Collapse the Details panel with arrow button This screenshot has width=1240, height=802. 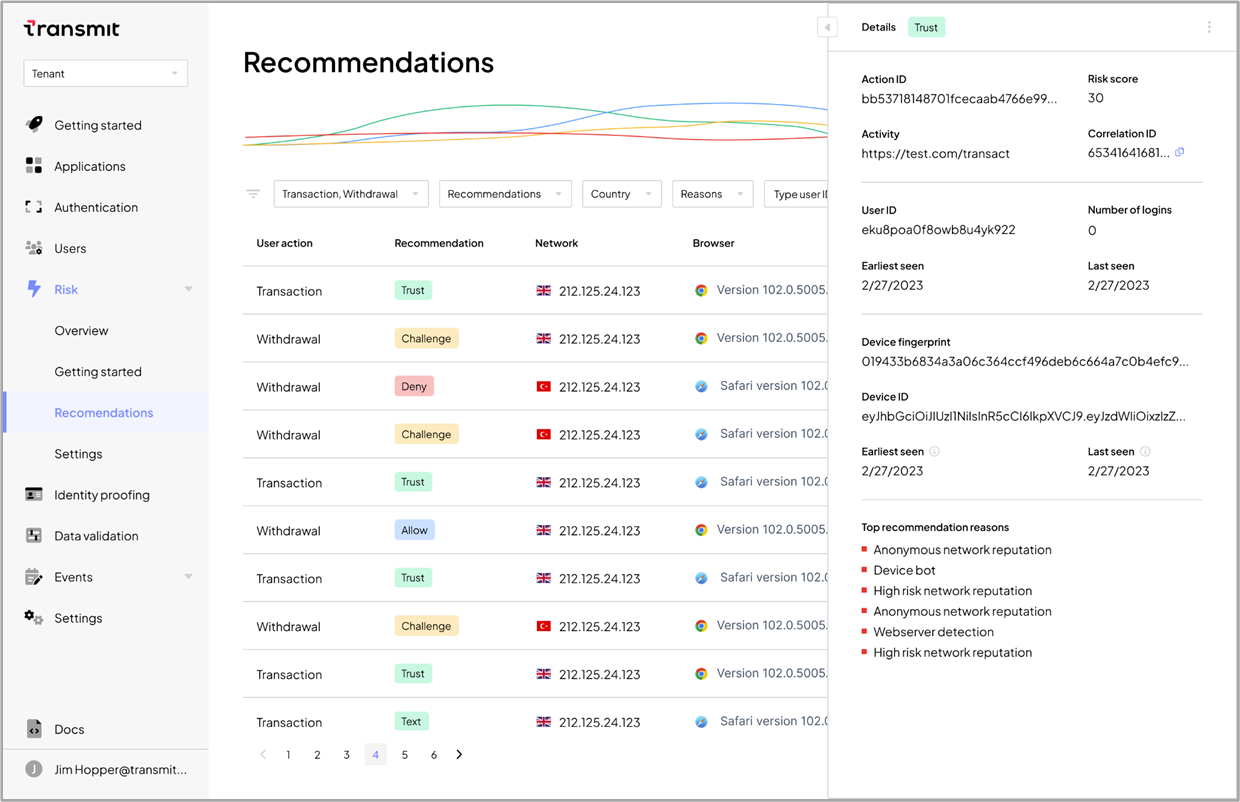coord(827,27)
